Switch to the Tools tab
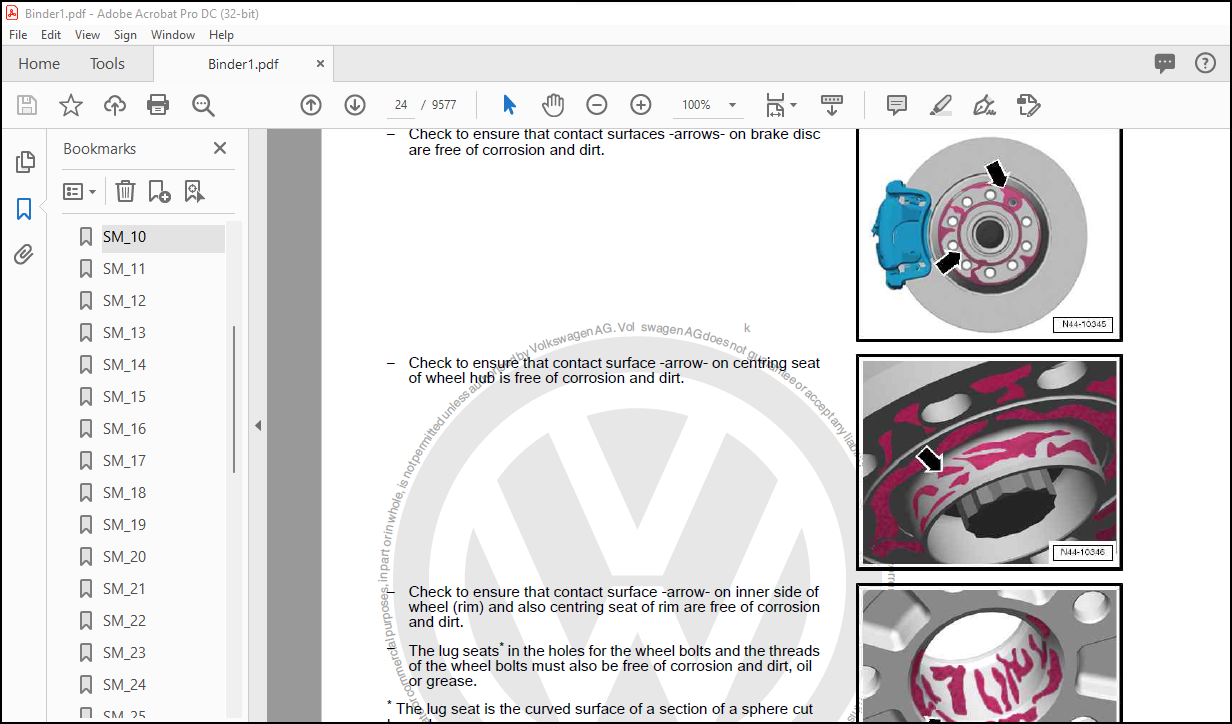This screenshot has width=1232, height=724. (107, 63)
